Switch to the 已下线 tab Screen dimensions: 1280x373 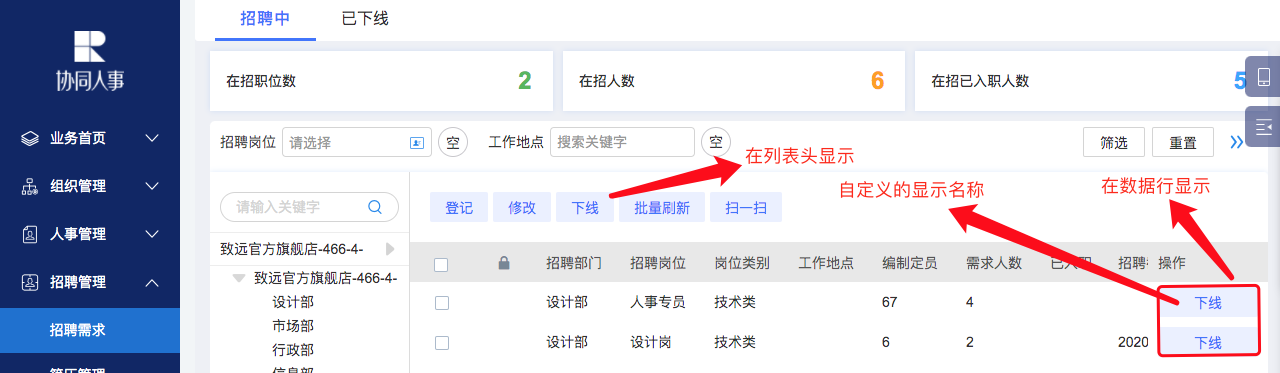click(x=365, y=18)
